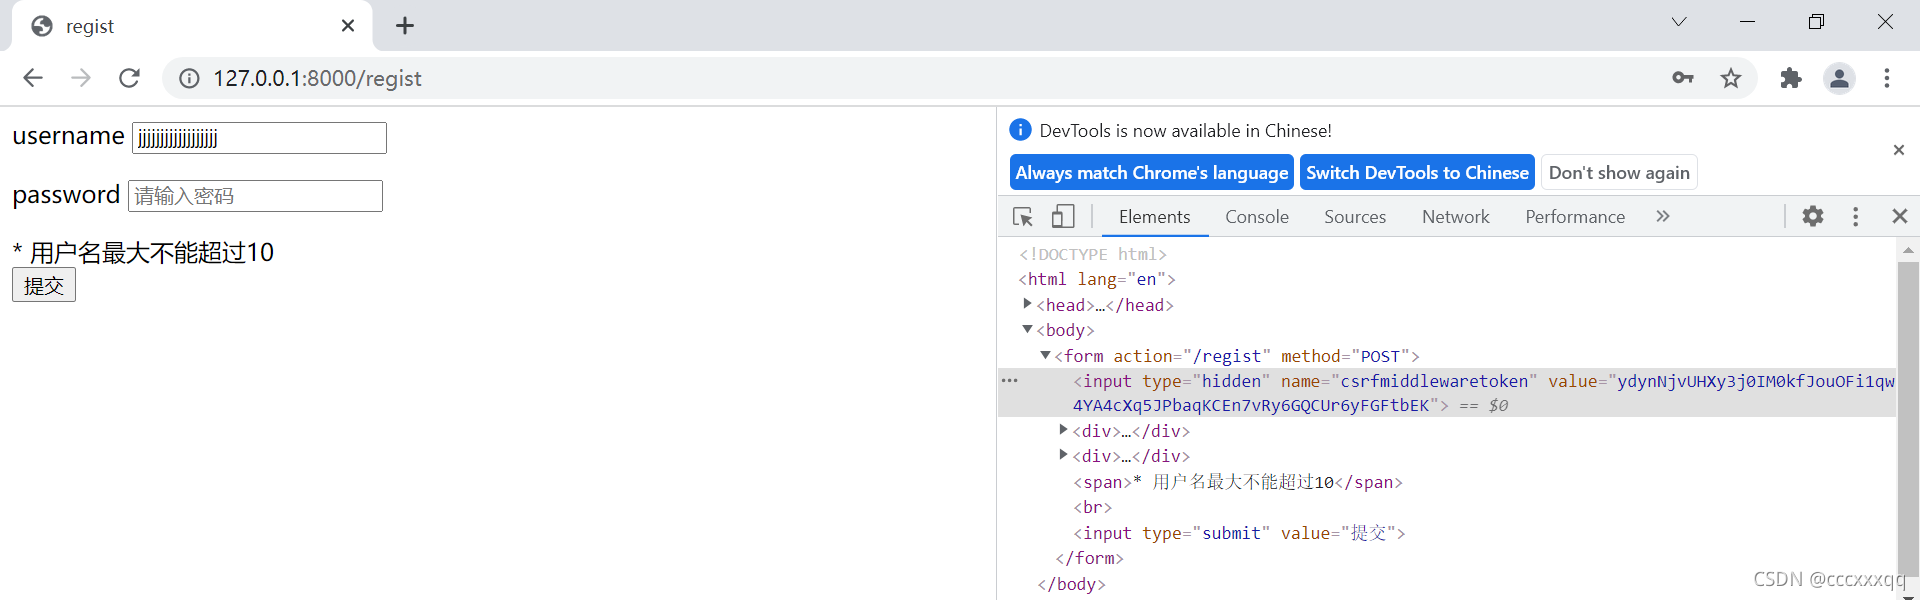Go back to the previous page

(x=33, y=78)
